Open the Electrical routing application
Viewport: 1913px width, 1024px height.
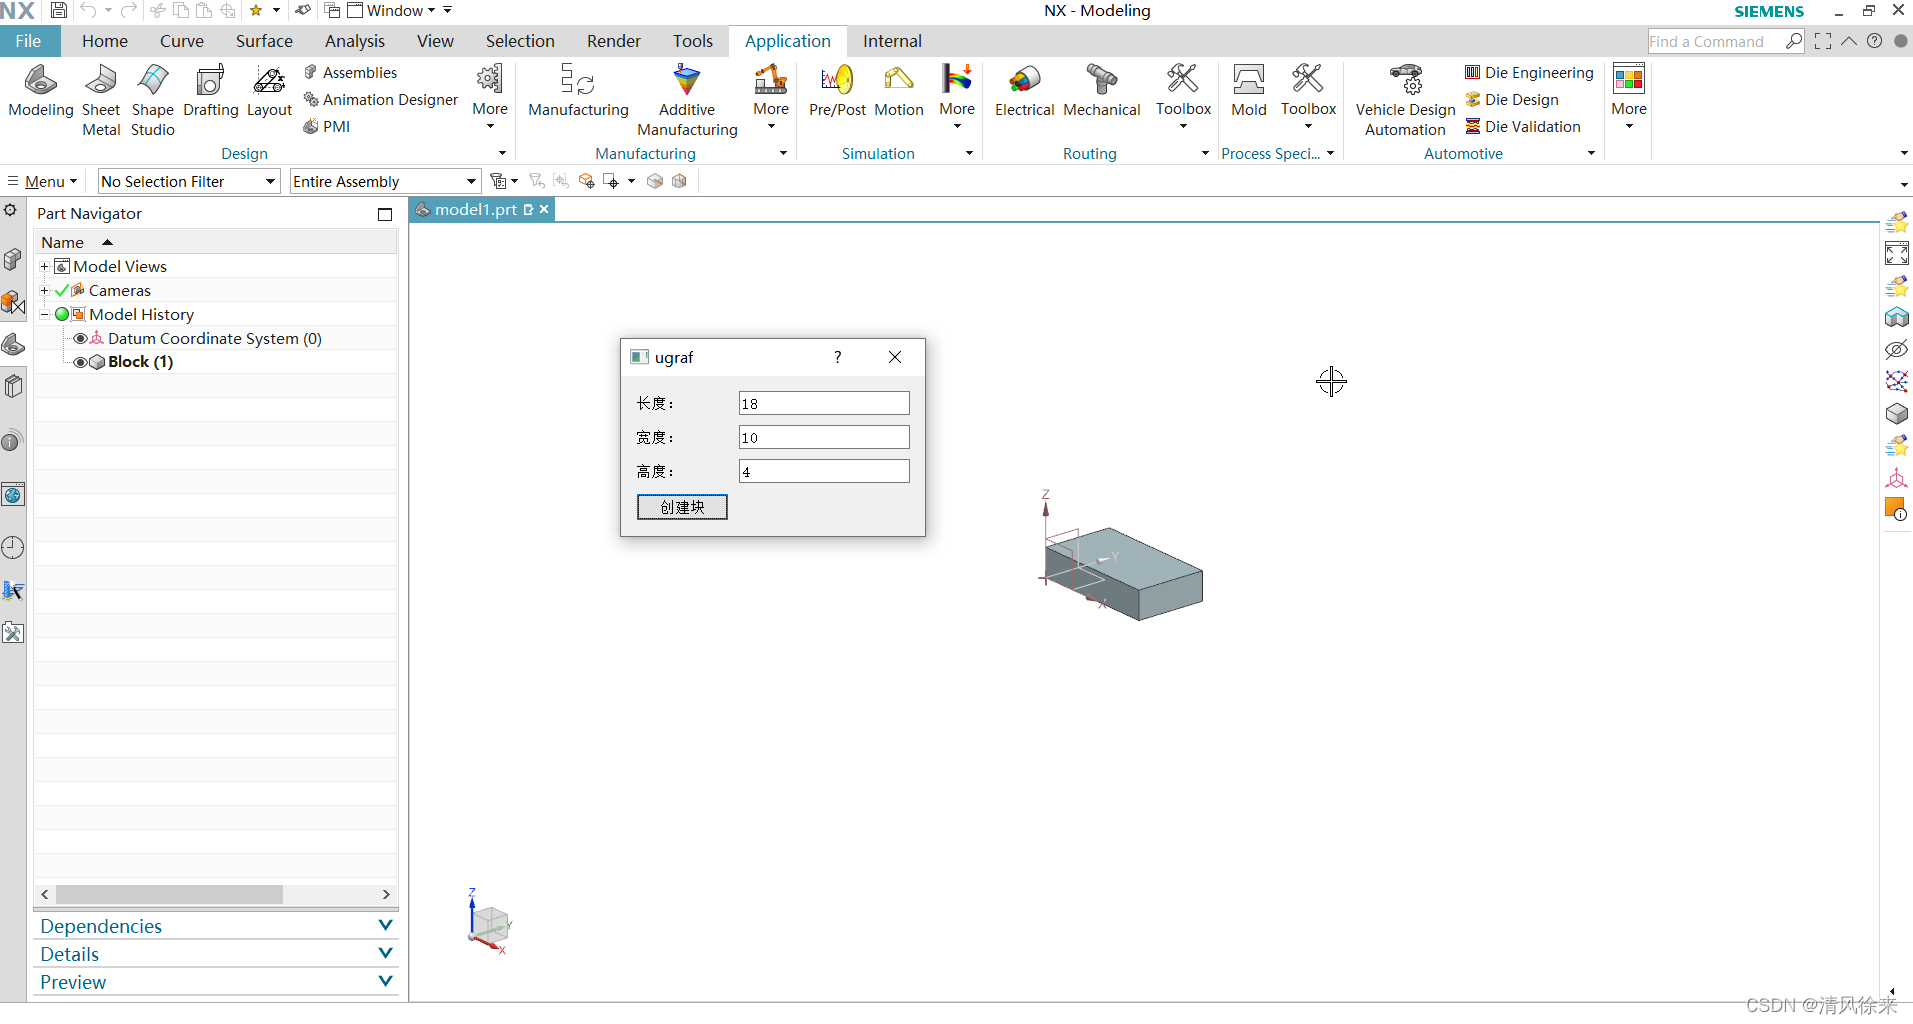pos(1024,91)
